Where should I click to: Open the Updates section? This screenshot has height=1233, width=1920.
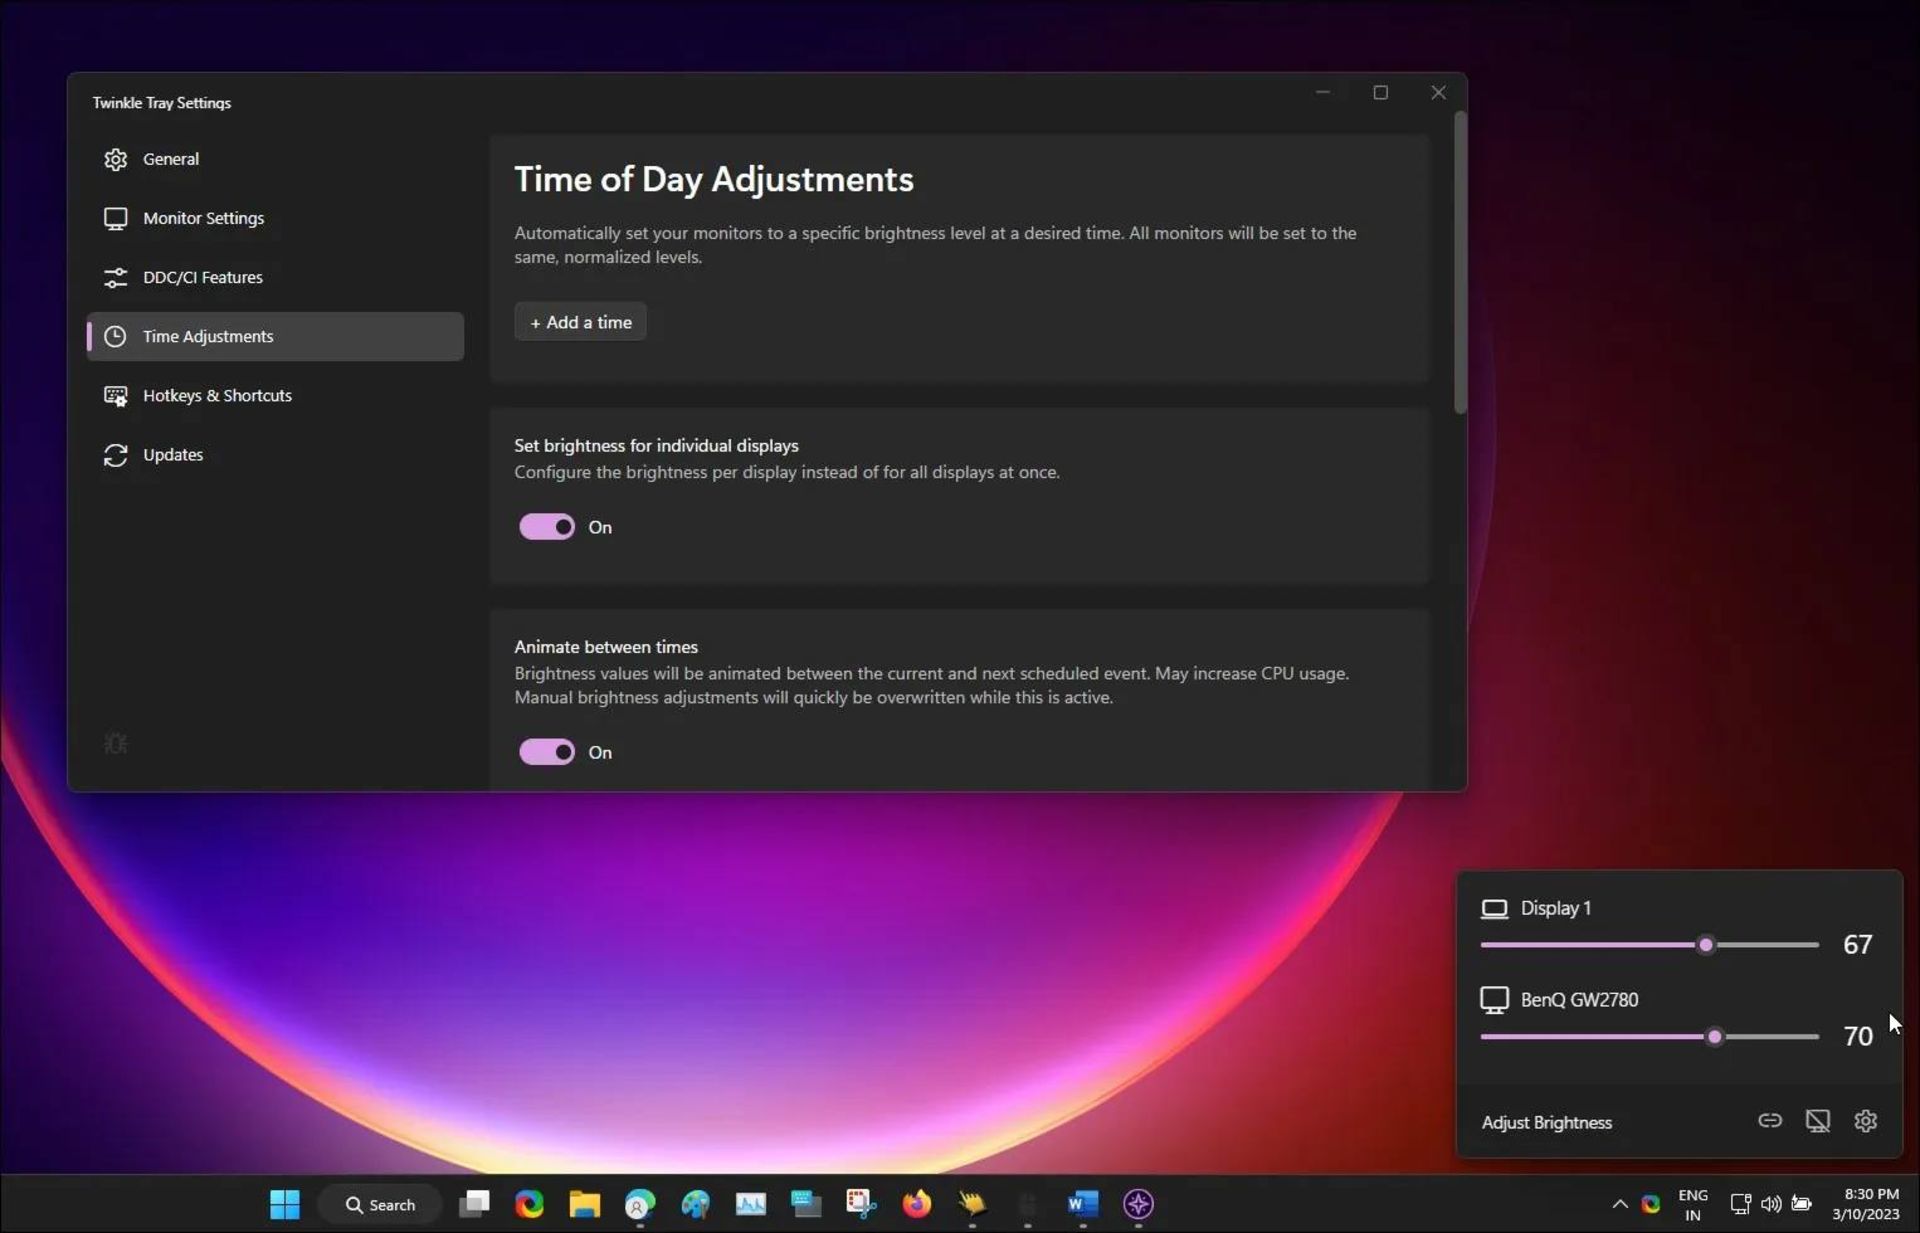pos(173,454)
